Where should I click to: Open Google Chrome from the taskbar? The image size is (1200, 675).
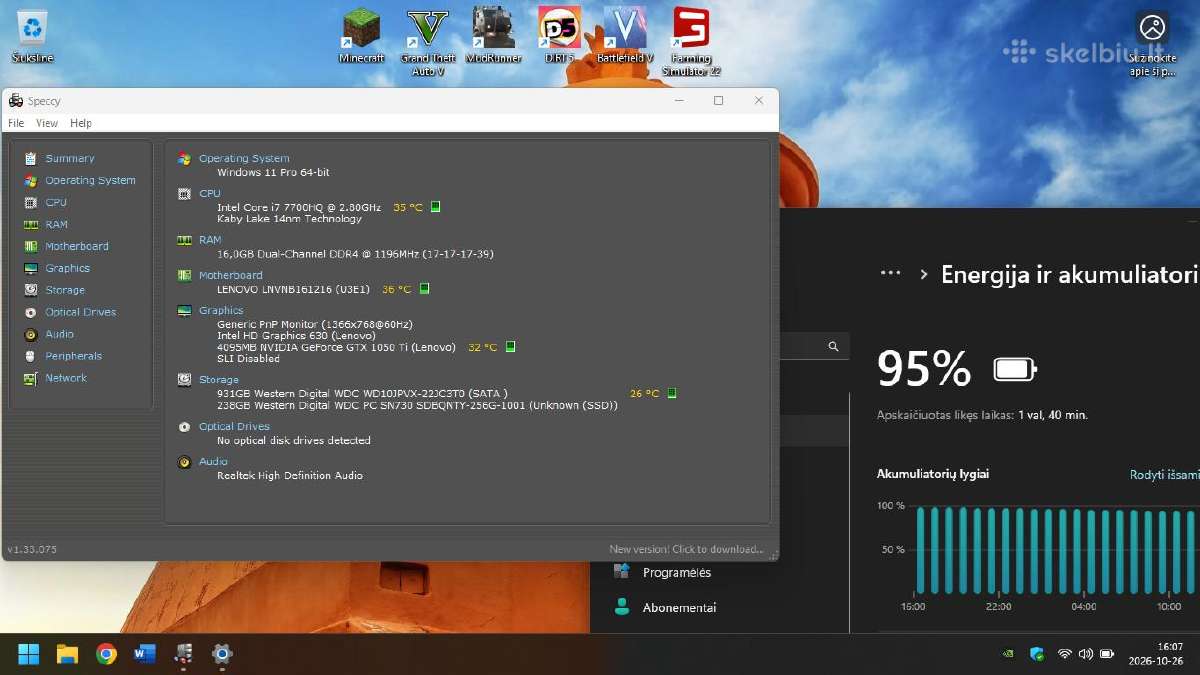point(106,654)
